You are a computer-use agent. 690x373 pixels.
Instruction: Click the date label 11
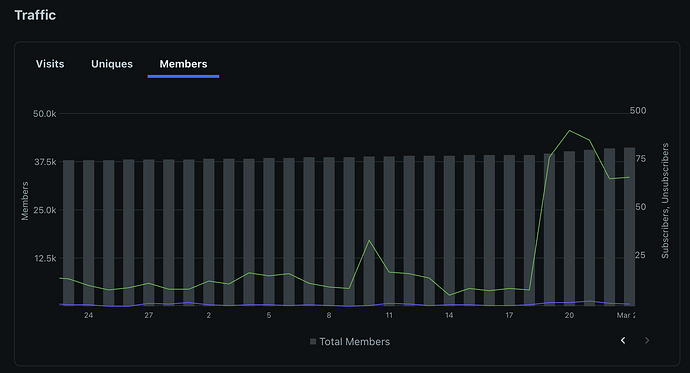point(389,315)
